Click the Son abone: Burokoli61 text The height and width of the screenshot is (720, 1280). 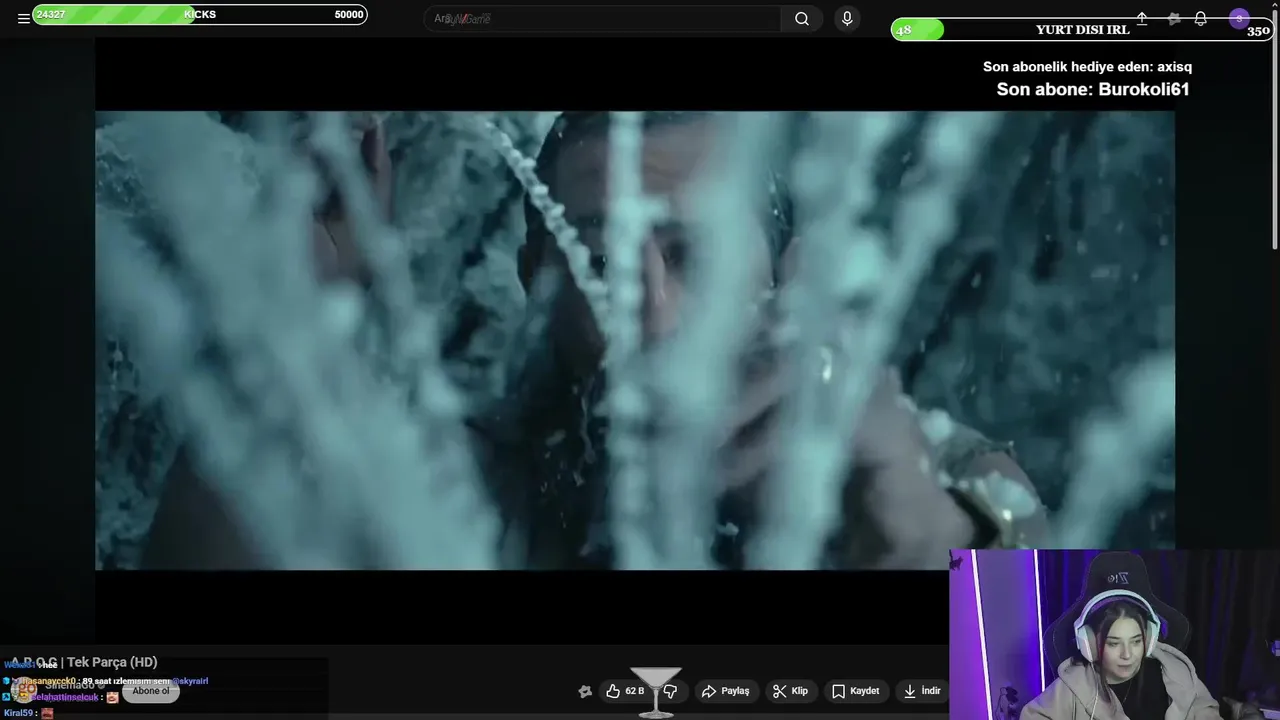click(x=1093, y=89)
